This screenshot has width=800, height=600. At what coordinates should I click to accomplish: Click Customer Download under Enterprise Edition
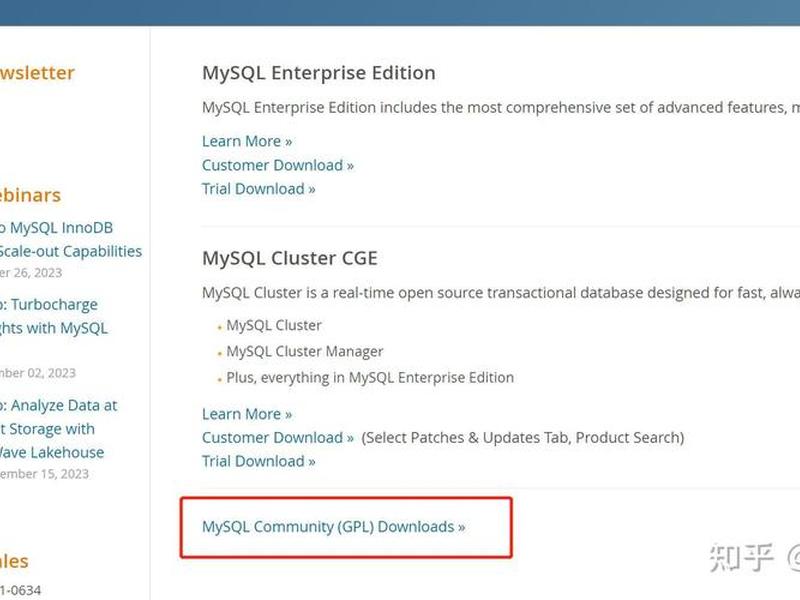278,165
